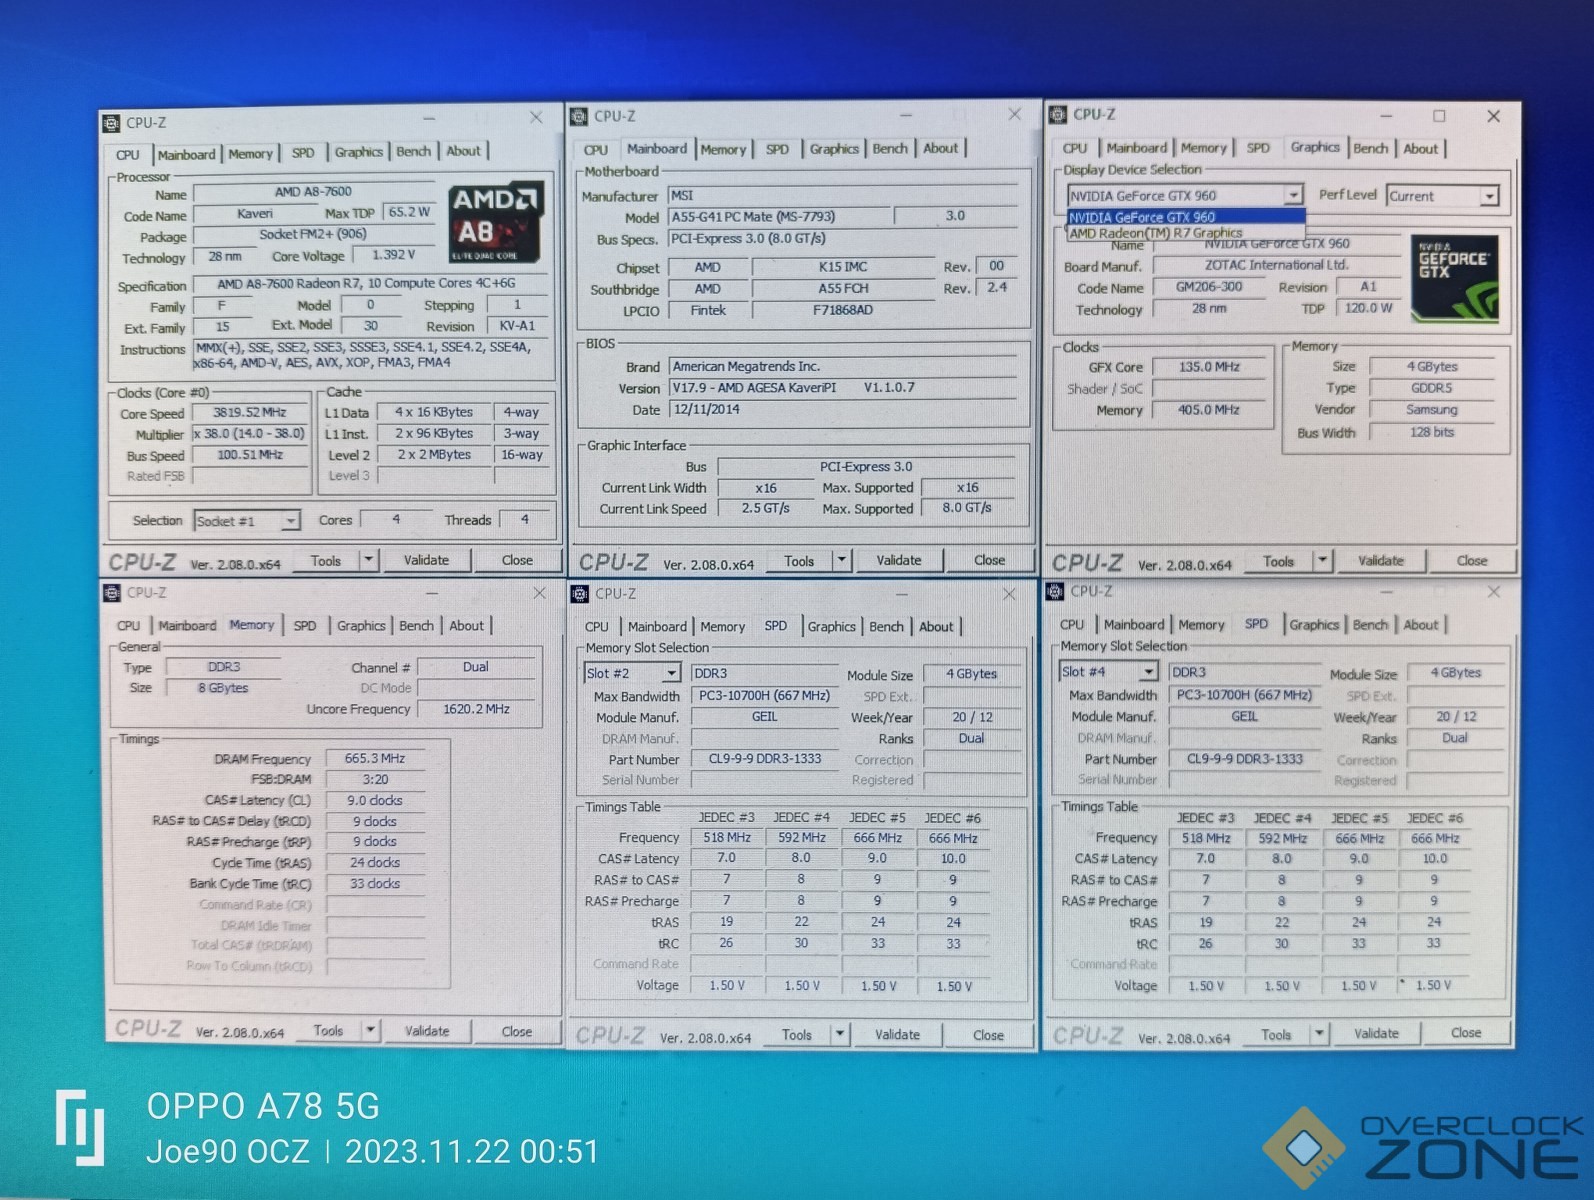Switch to Memory tab in MSI Mainboard window
The width and height of the screenshot is (1594, 1200).
(723, 149)
